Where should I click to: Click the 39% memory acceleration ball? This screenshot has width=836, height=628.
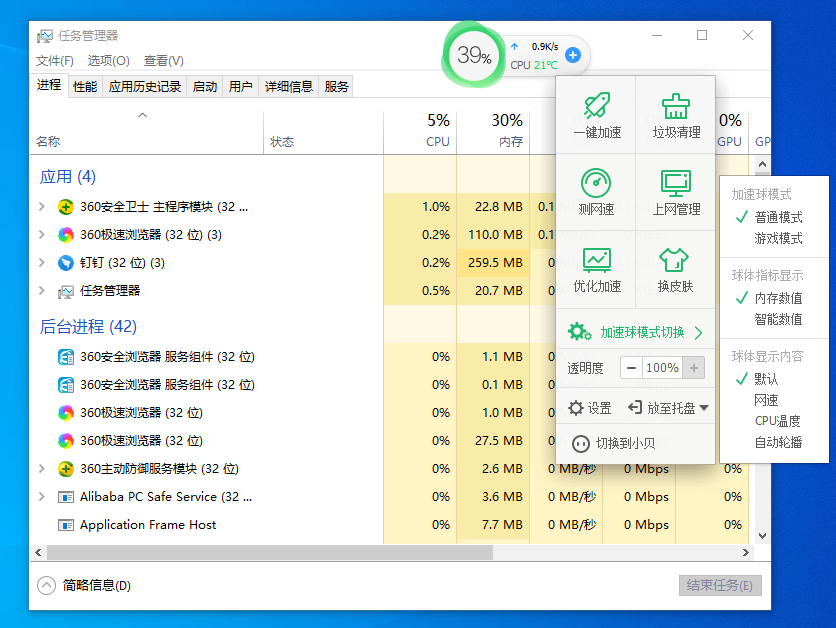(x=473, y=54)
